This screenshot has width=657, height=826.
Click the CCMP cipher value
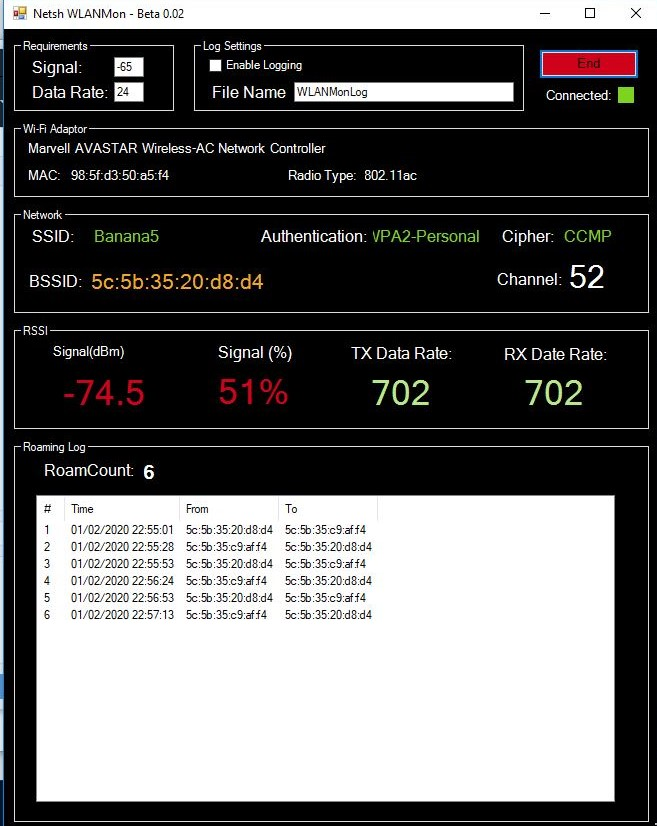pos(587,237)
